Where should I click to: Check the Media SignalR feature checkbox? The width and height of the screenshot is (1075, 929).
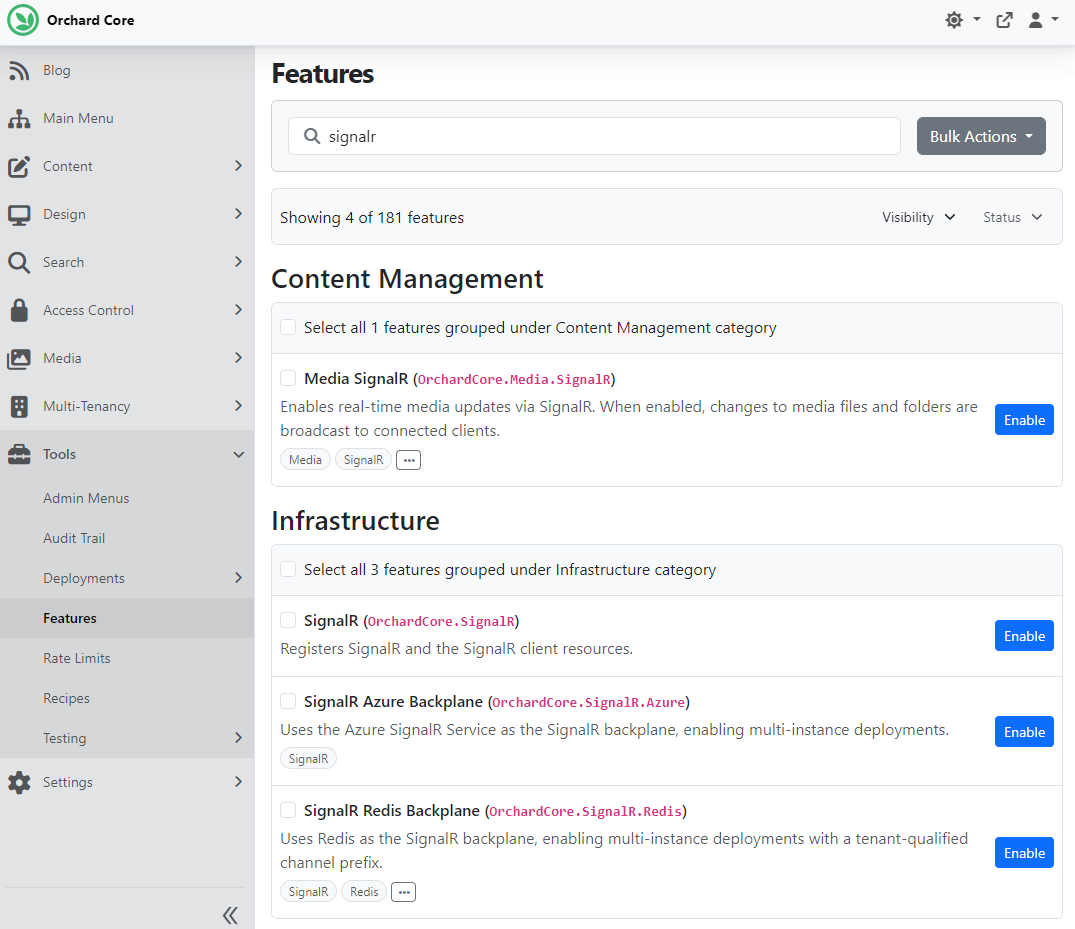coord(288,378)
